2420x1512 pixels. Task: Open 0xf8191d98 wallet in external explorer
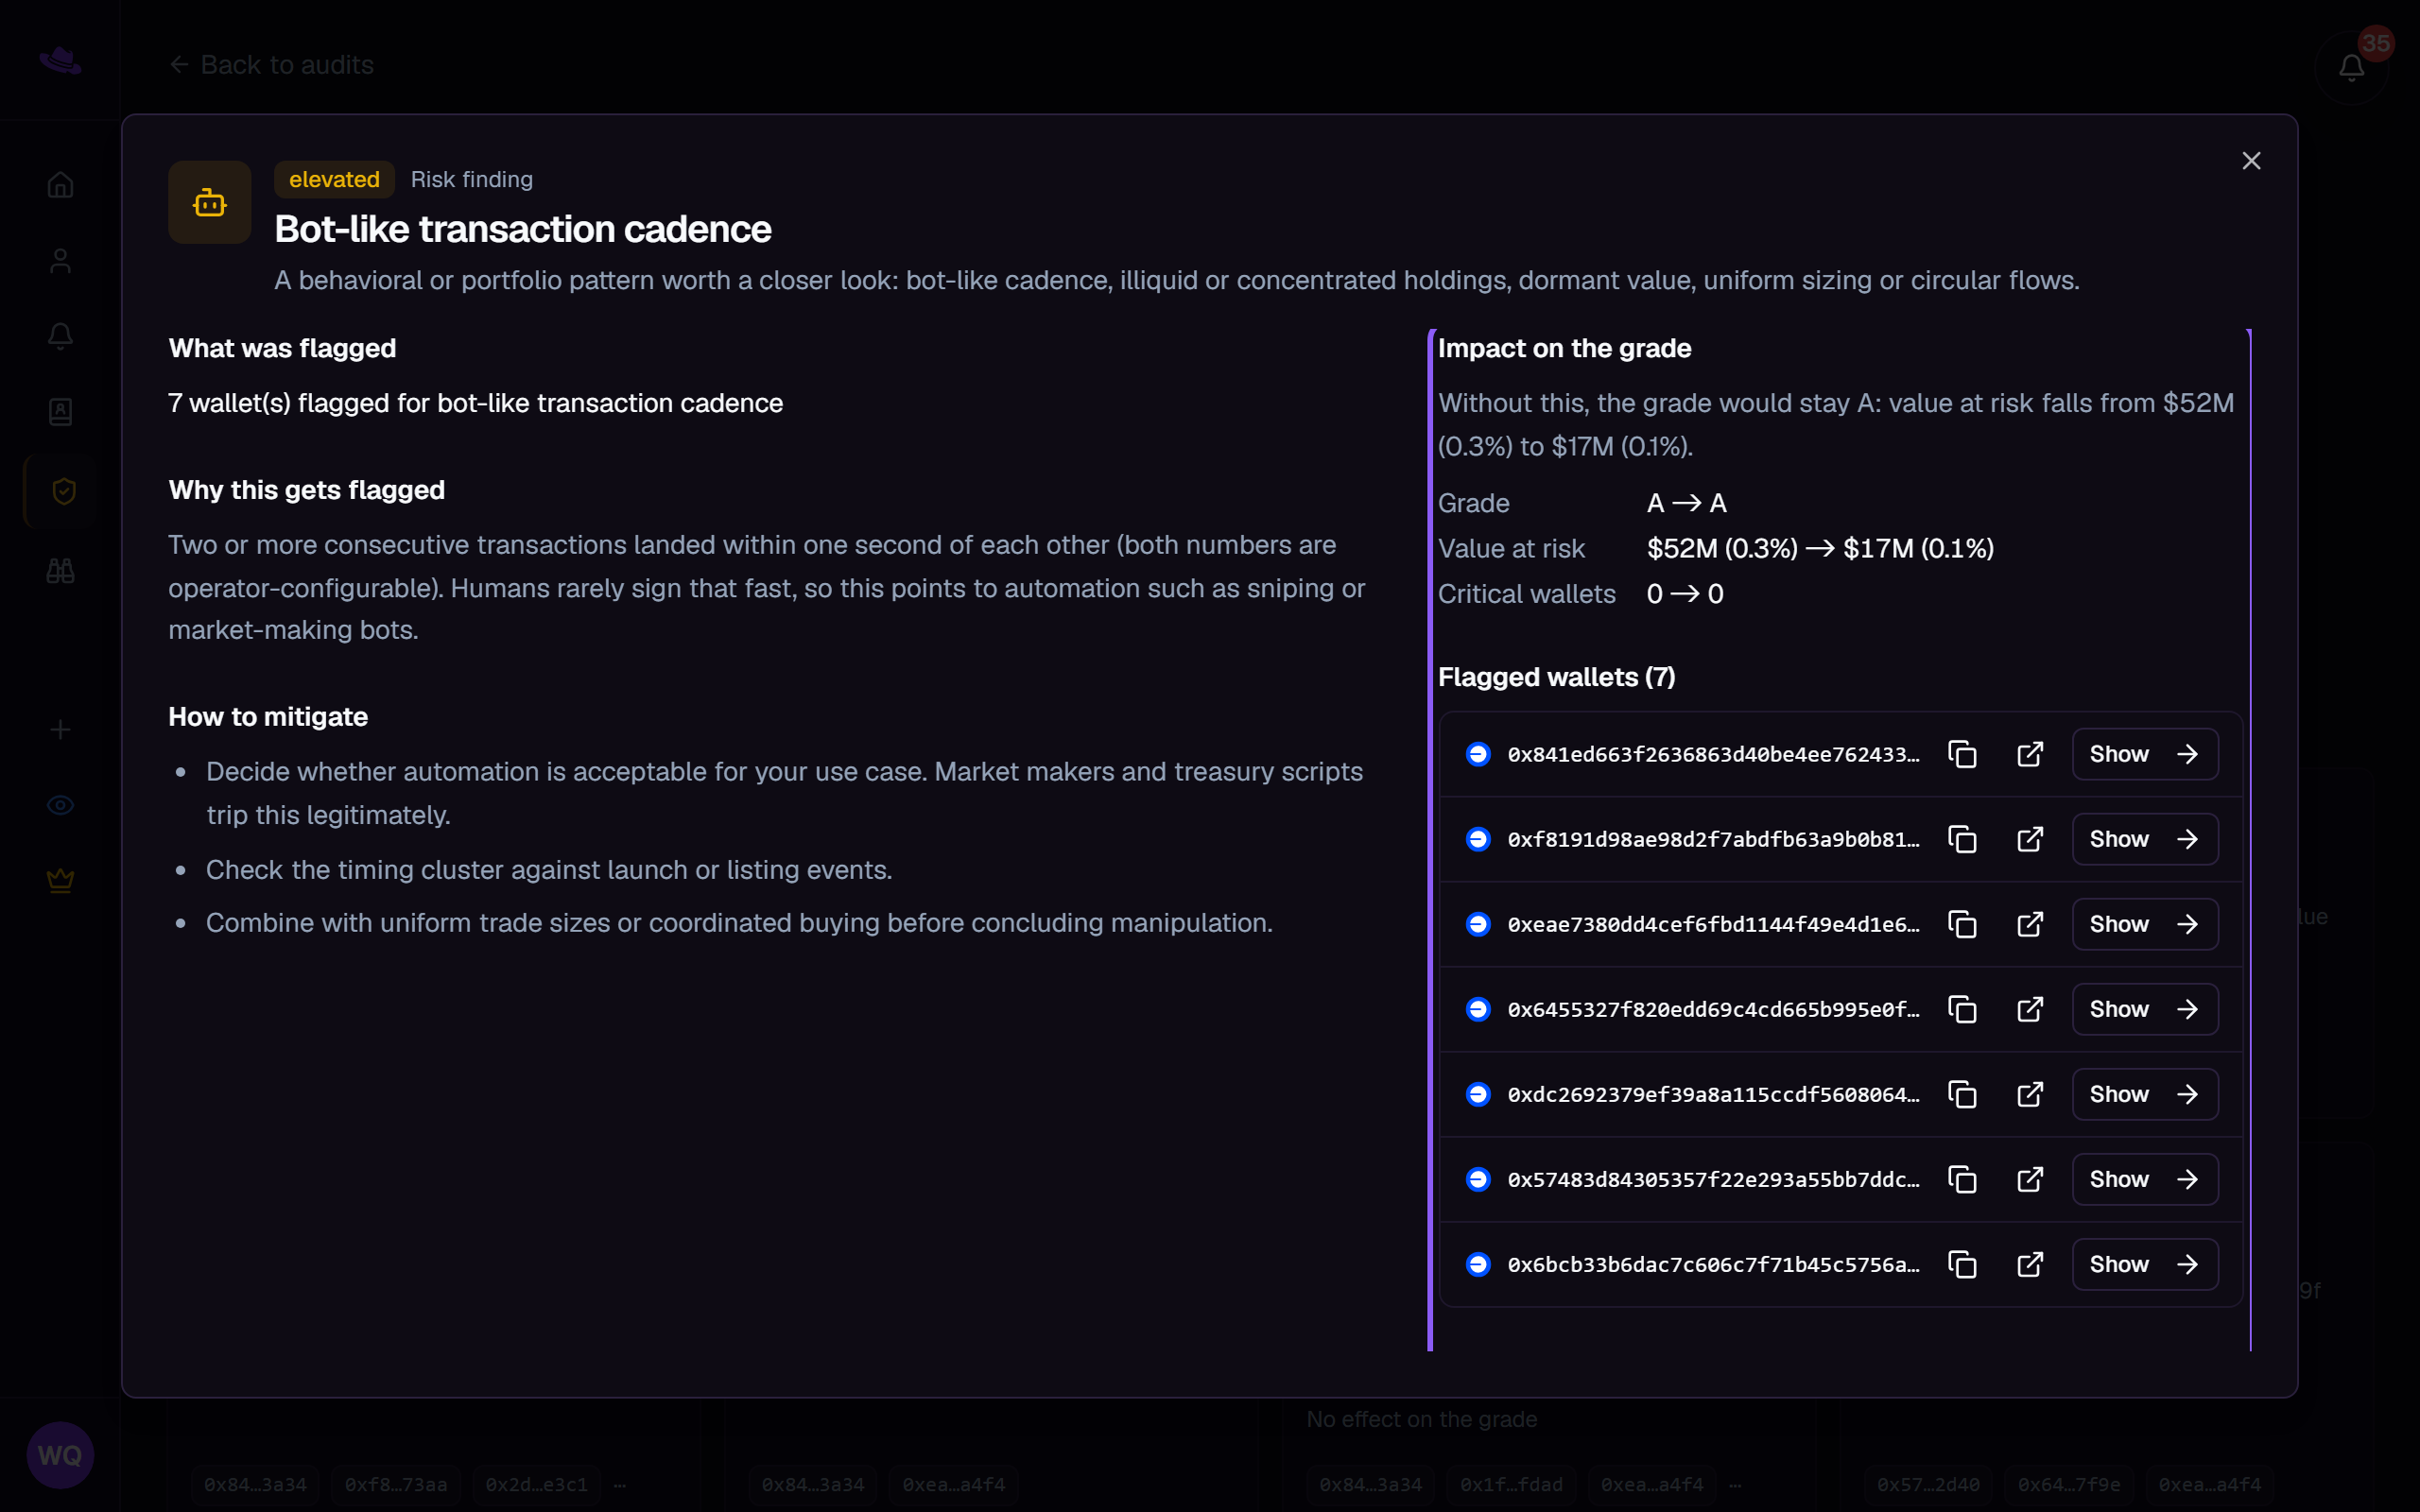tap(2030, 839)
